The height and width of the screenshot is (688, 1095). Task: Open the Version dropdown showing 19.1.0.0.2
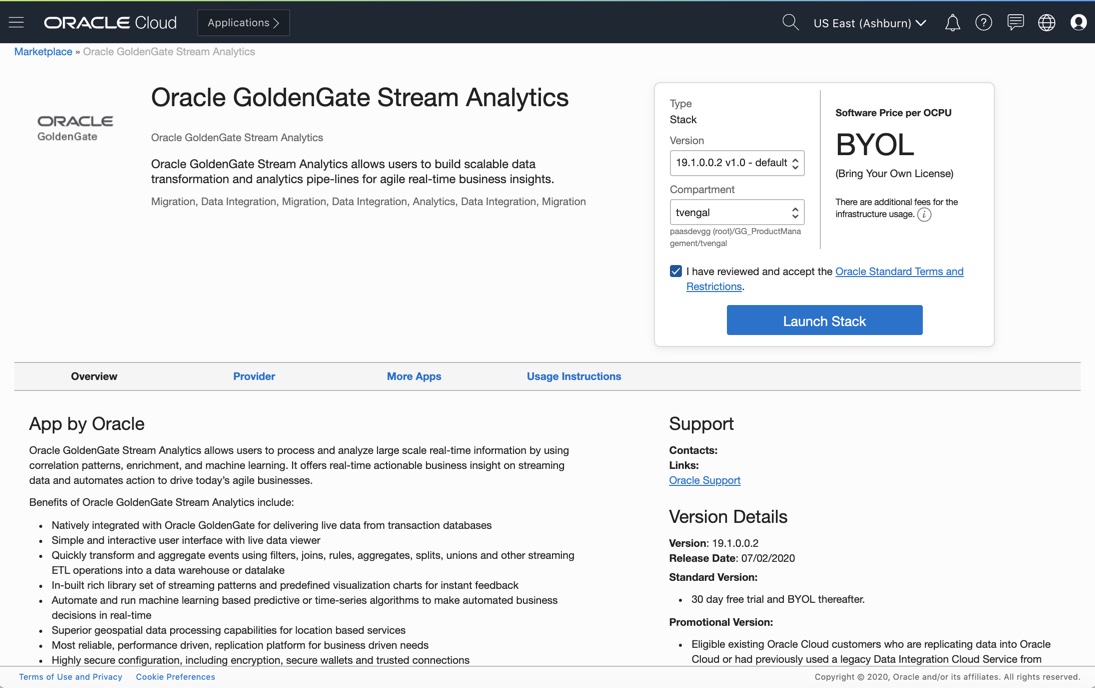coord(737,163)
